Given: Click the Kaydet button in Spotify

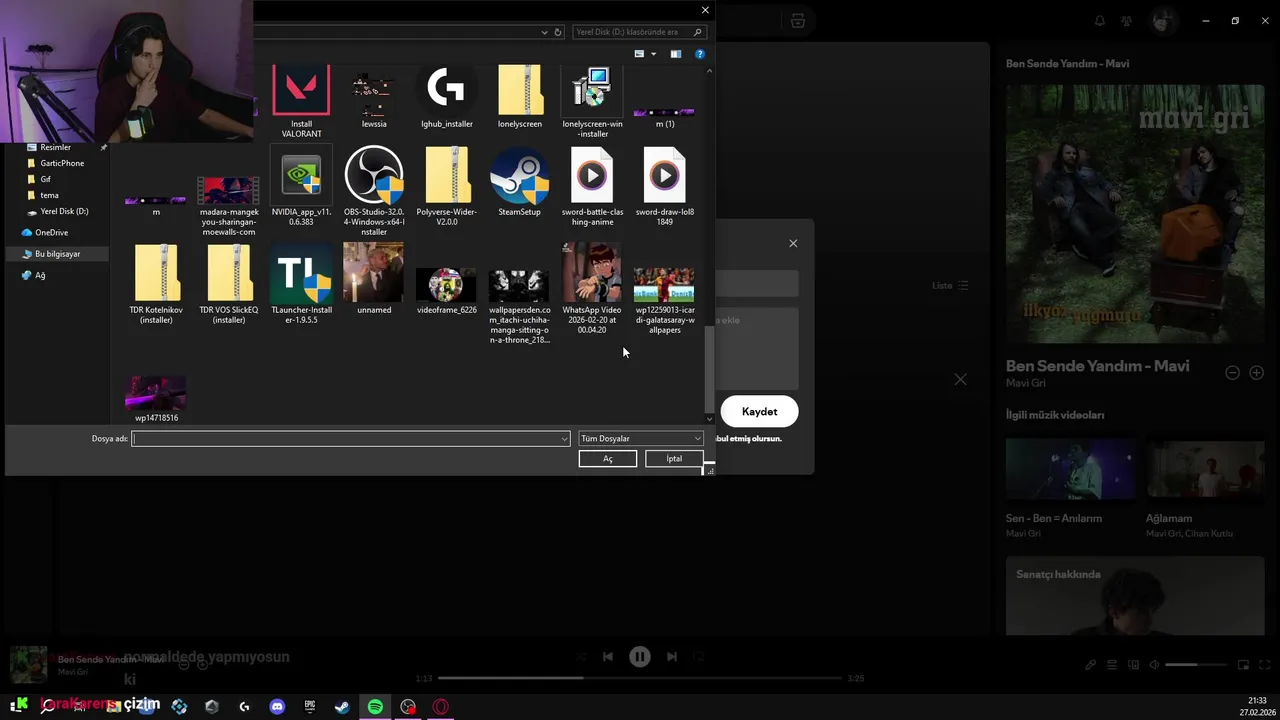Looking at the screenshot, I should coord(759,411).
